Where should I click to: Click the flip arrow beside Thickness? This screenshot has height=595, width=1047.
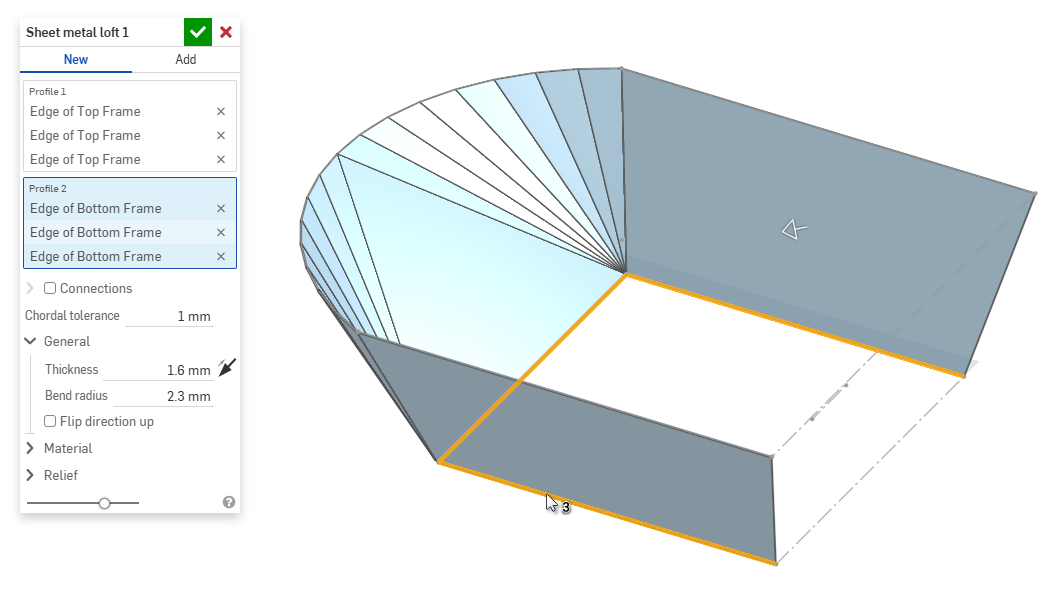click(x=228, y=369)
